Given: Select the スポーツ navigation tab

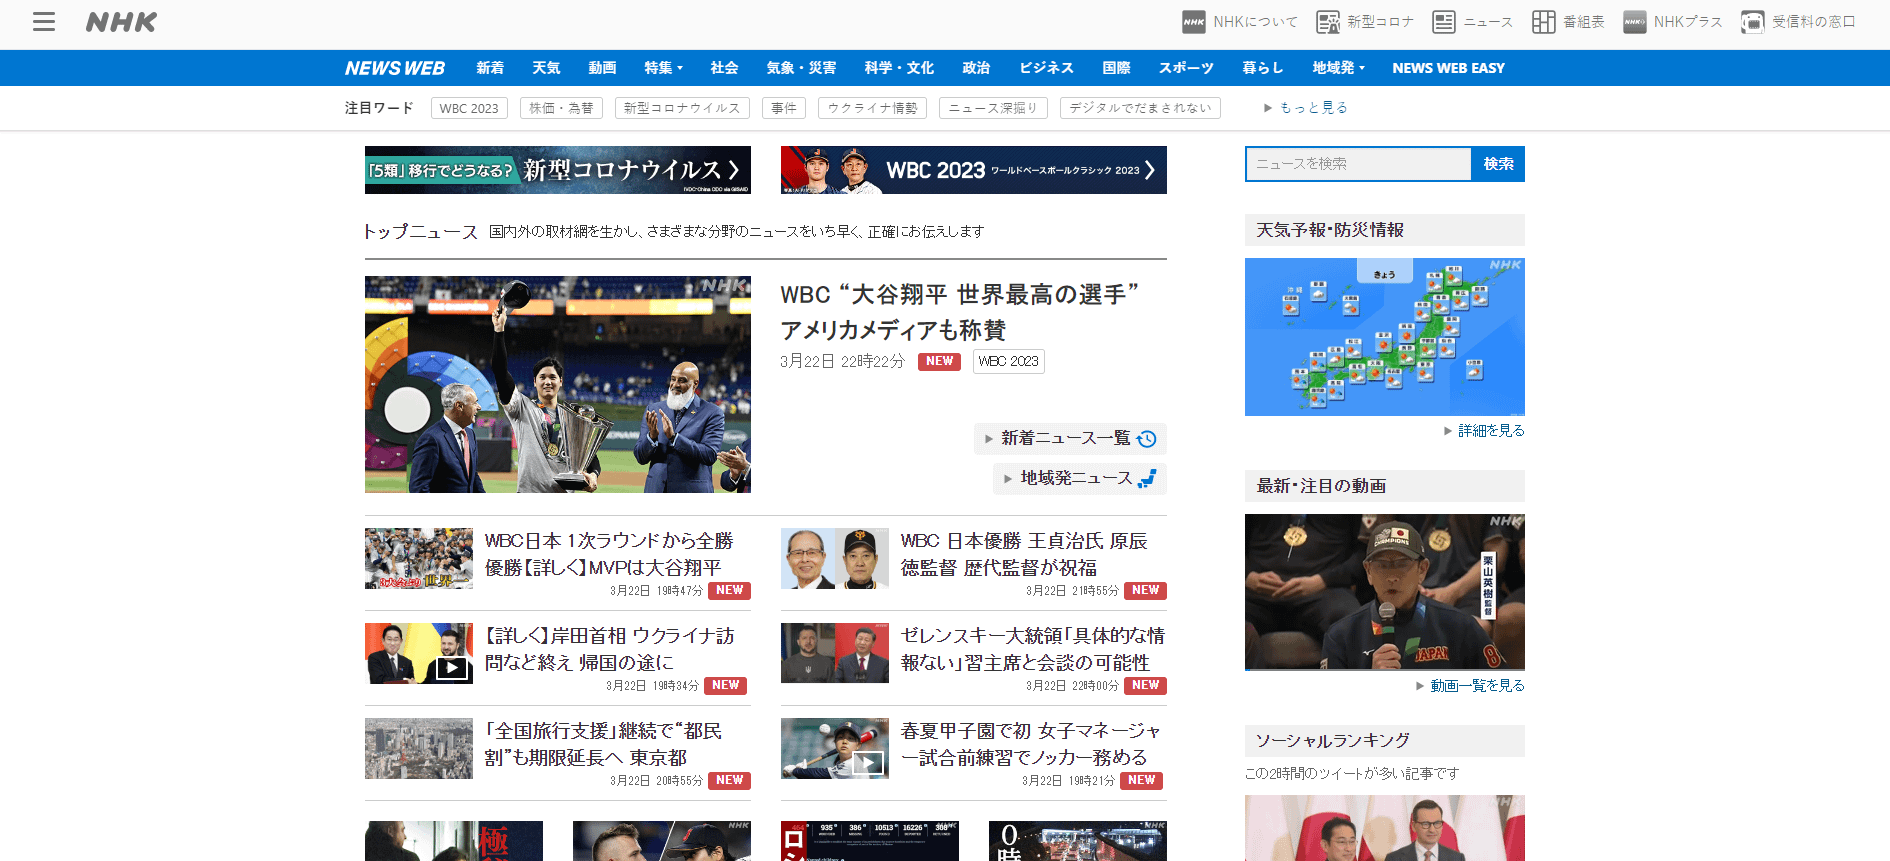Looking at the screenshot, I should [x=1186, y=68].
